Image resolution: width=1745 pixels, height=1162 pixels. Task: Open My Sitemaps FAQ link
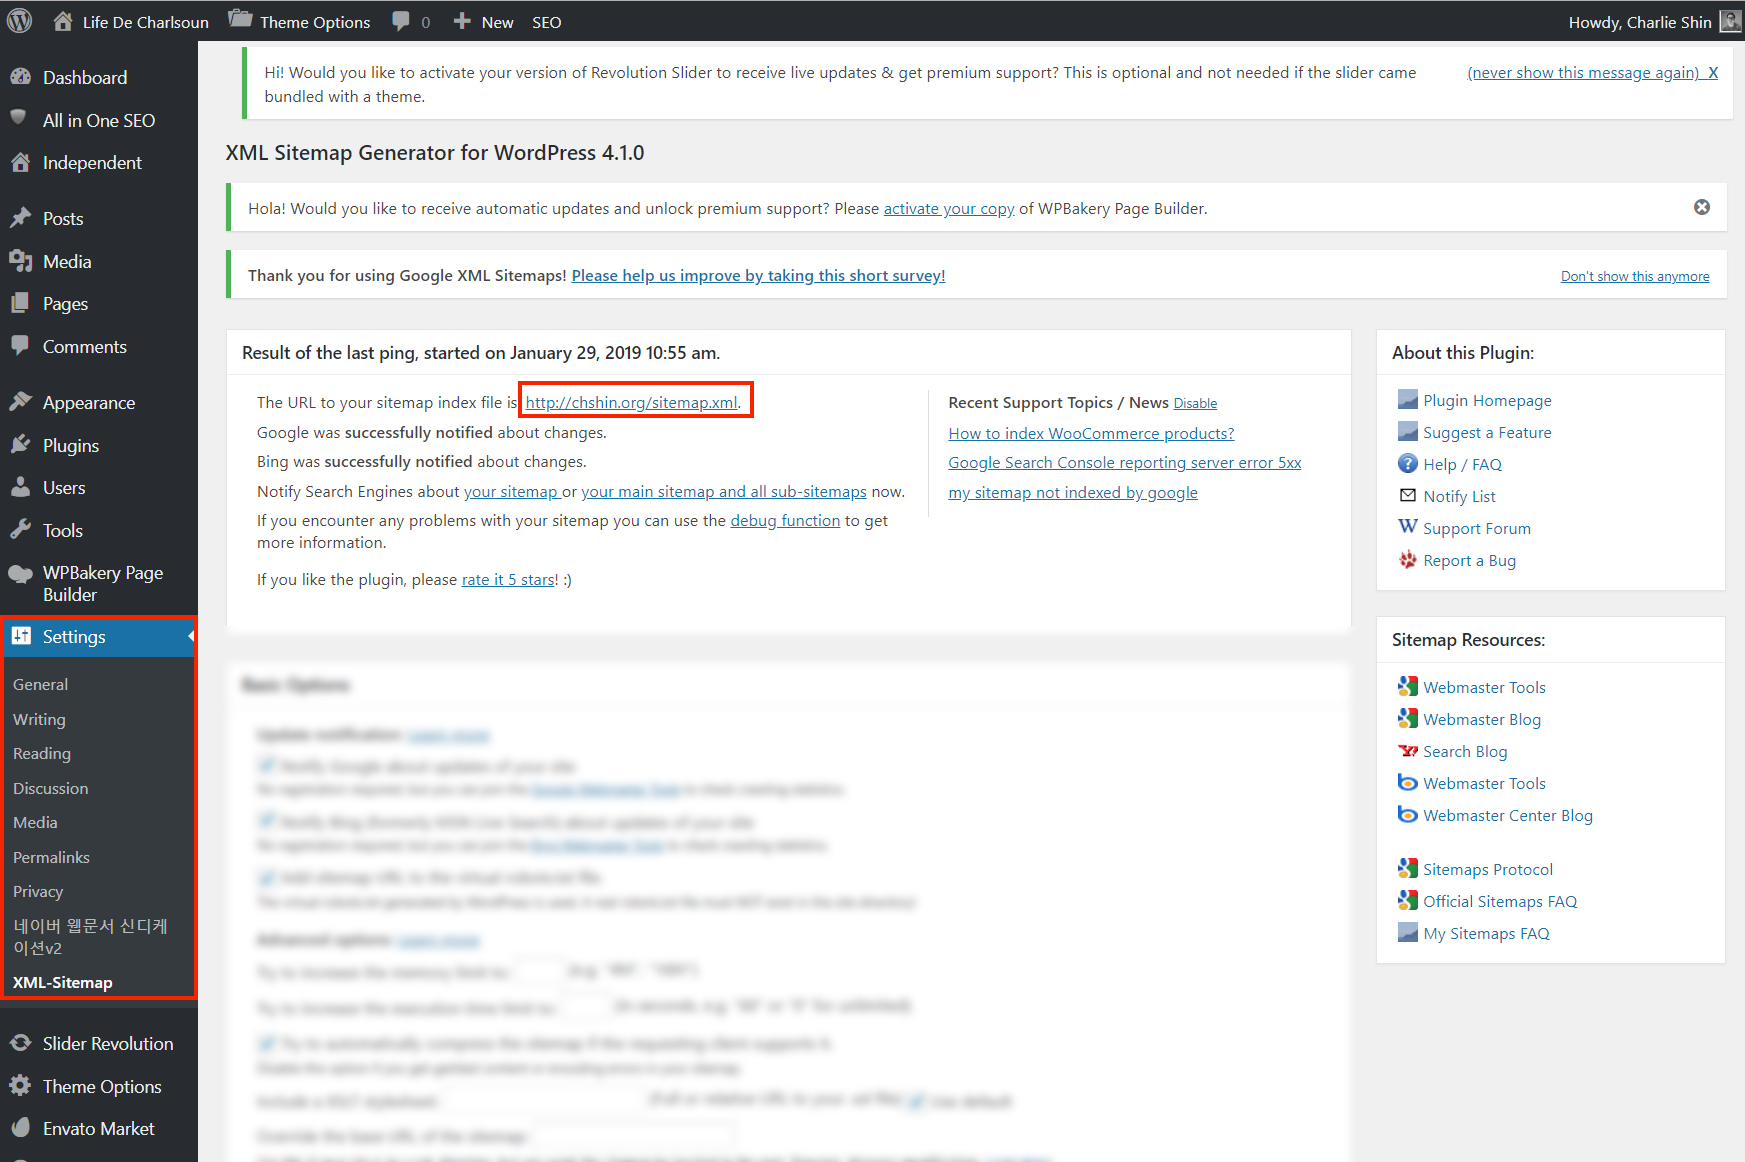tap(1486, 933)
